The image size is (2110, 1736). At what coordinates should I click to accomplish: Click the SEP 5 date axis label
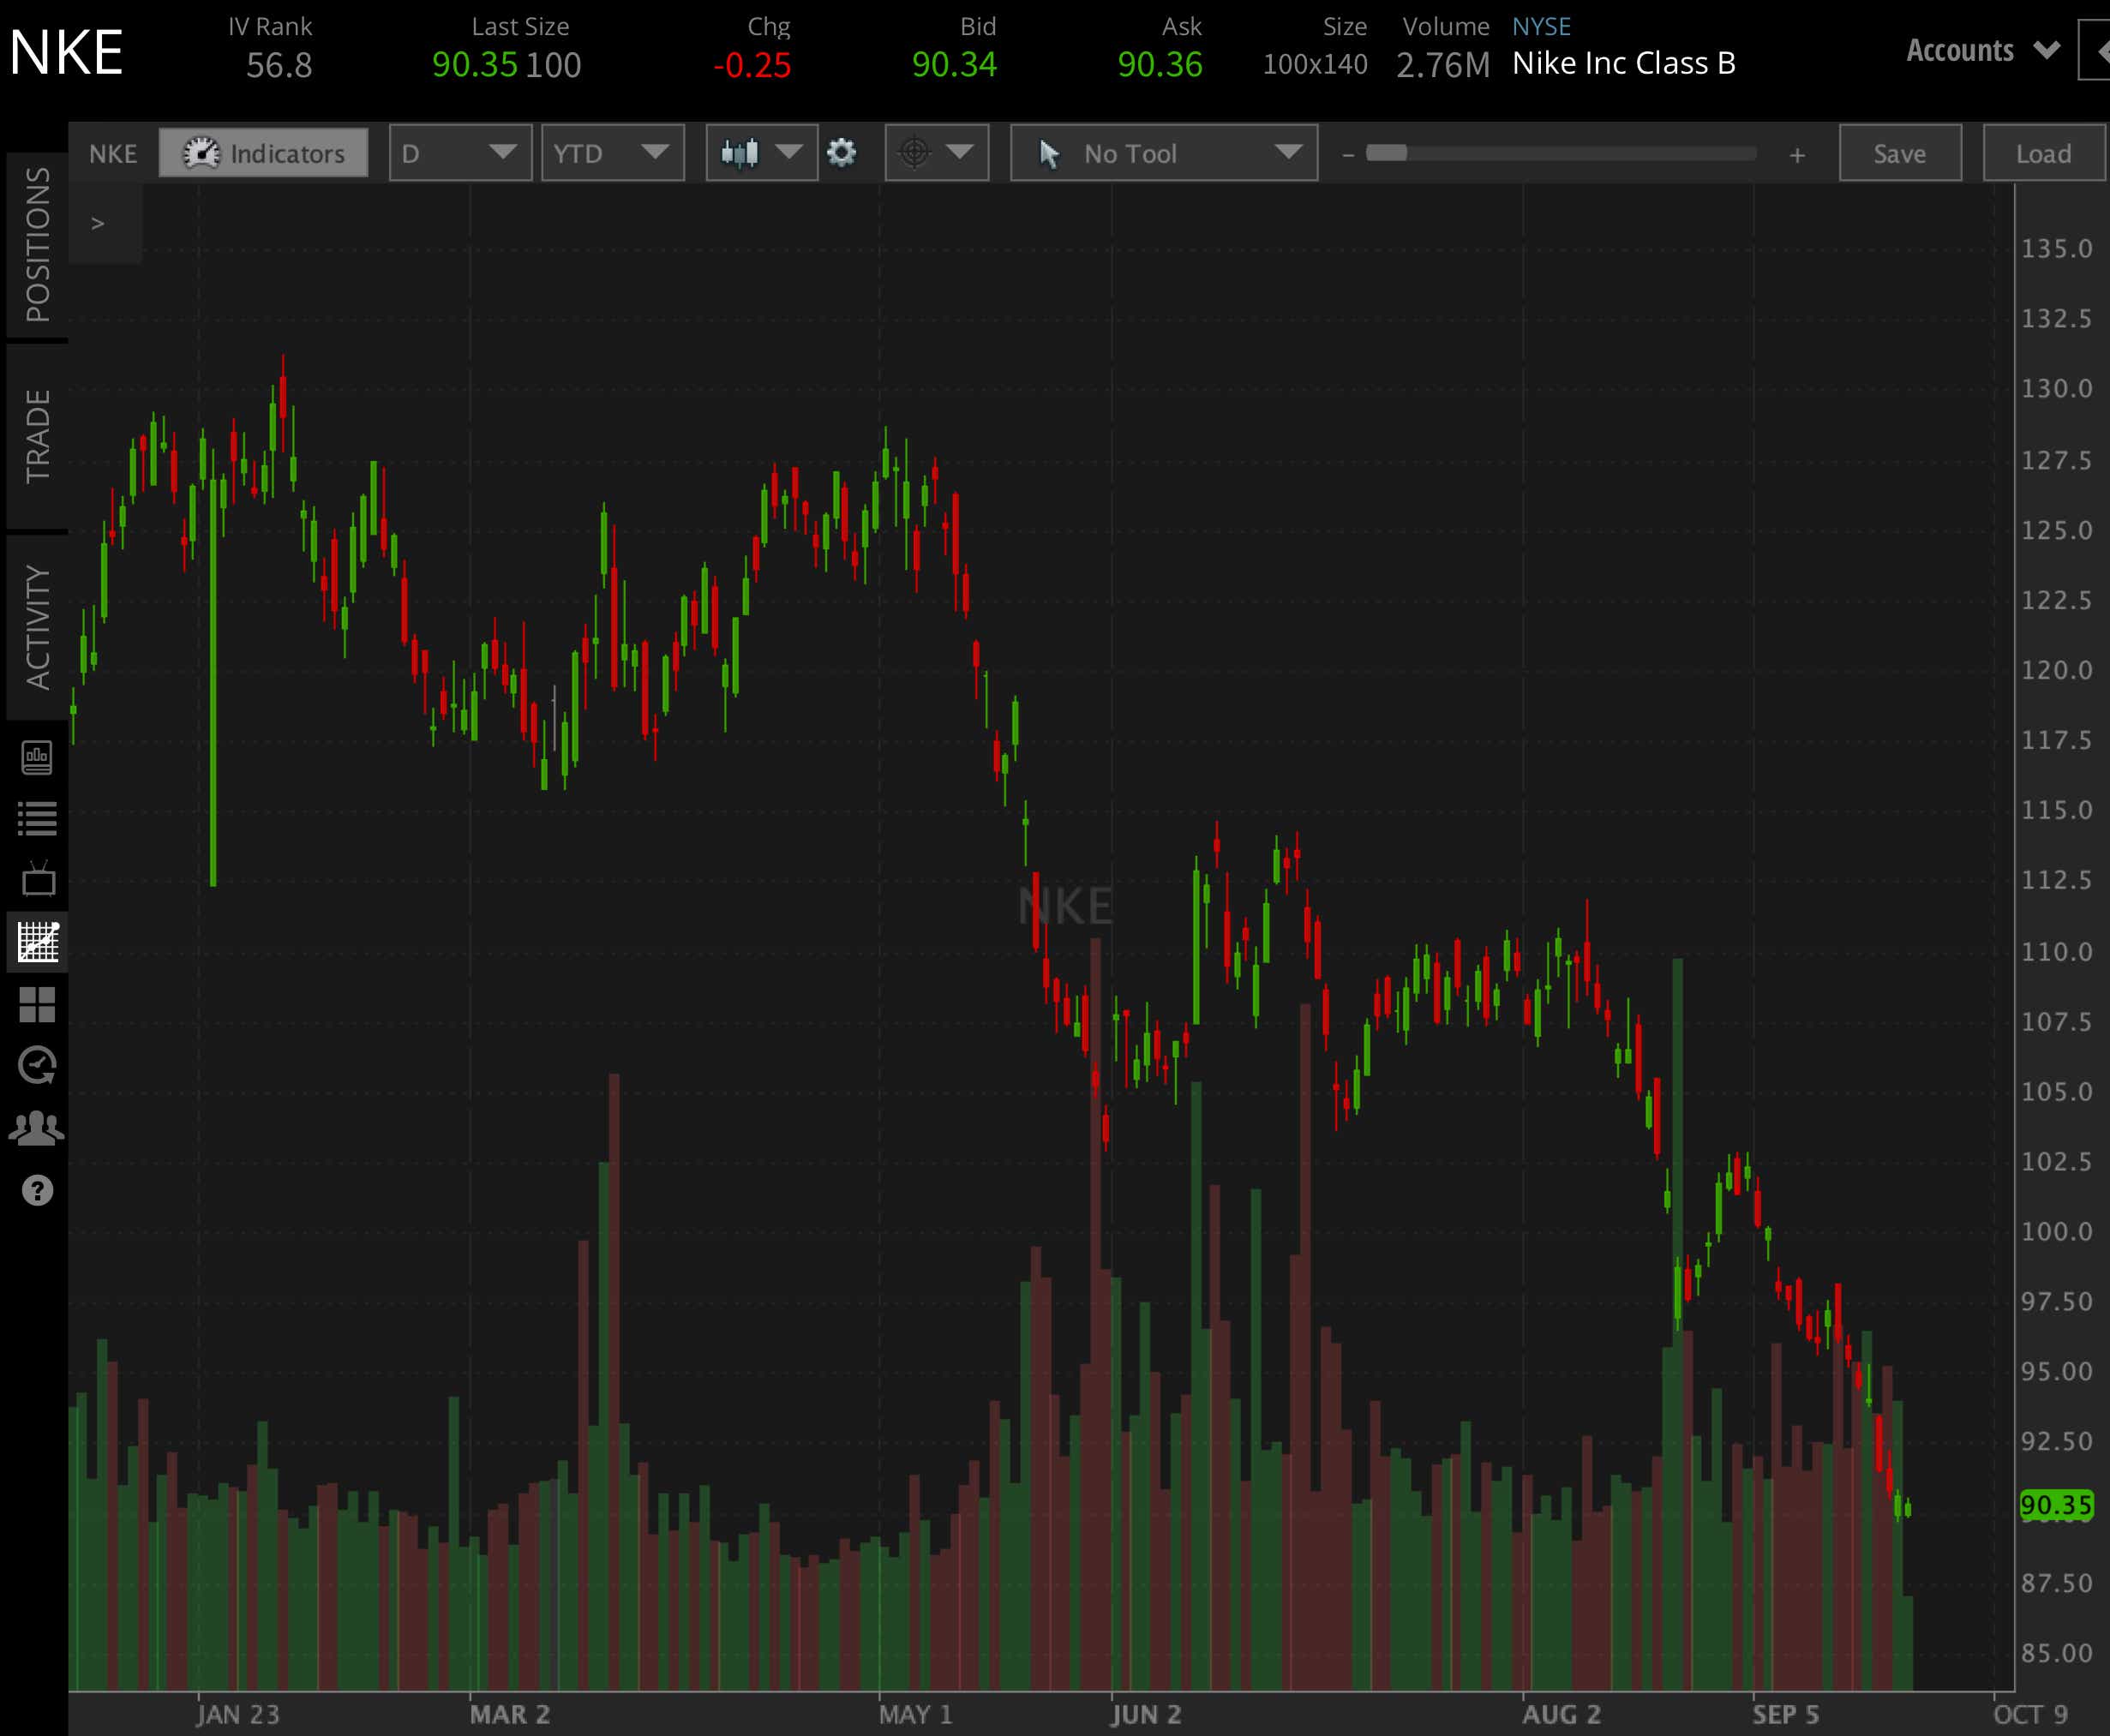1785,1714
